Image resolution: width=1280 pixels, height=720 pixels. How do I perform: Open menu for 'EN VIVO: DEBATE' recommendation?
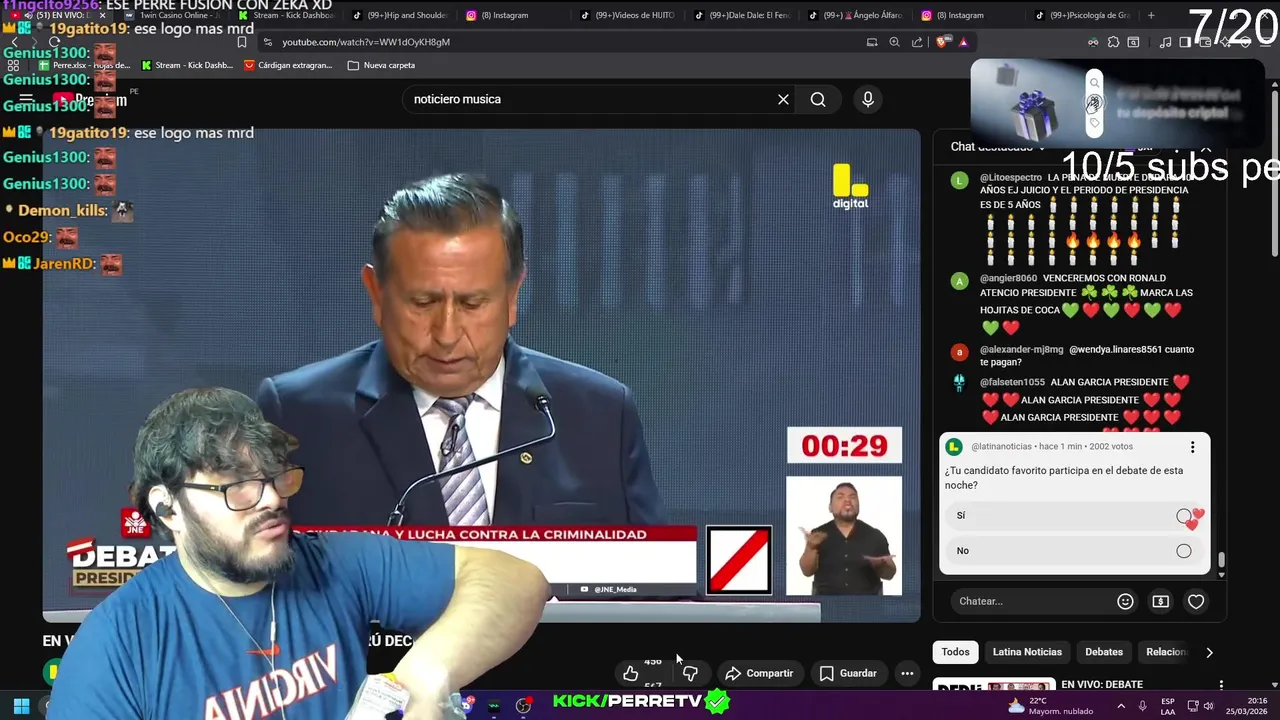click(x=1220, y=686)
